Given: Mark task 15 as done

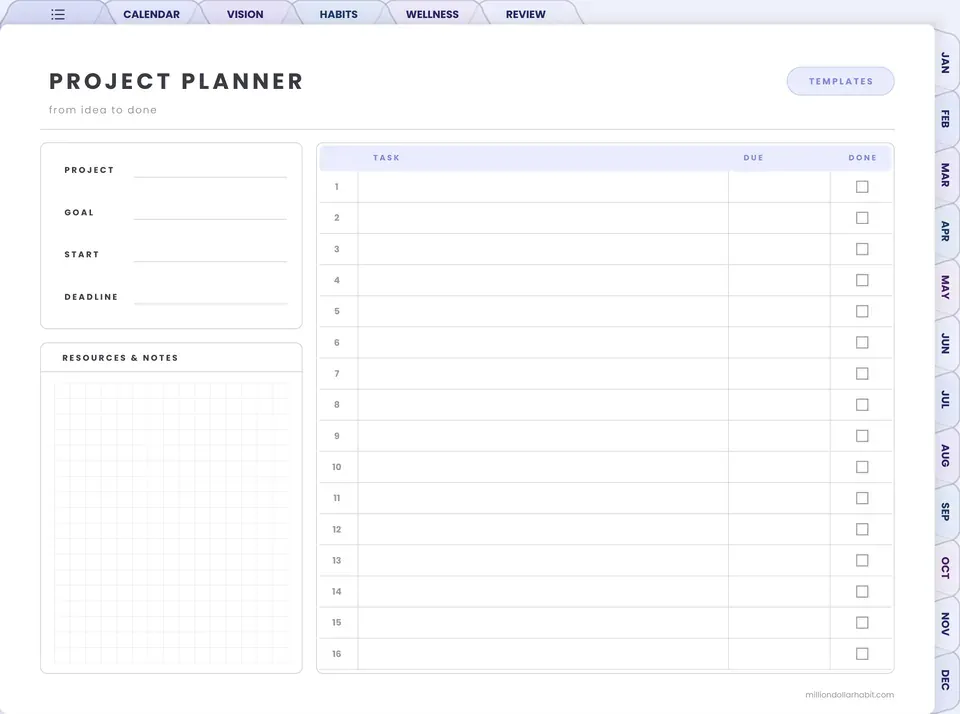Looking at the screenshot, I should tap(862, 623).
